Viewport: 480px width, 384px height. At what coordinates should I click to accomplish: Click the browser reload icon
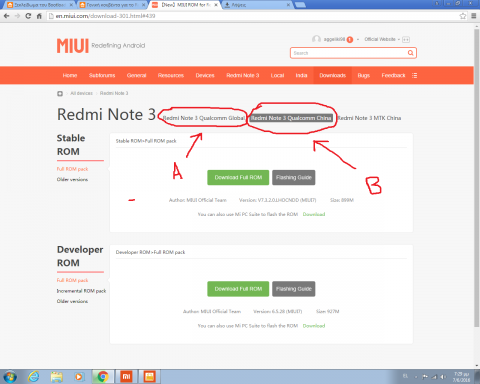tap(28, 16)
